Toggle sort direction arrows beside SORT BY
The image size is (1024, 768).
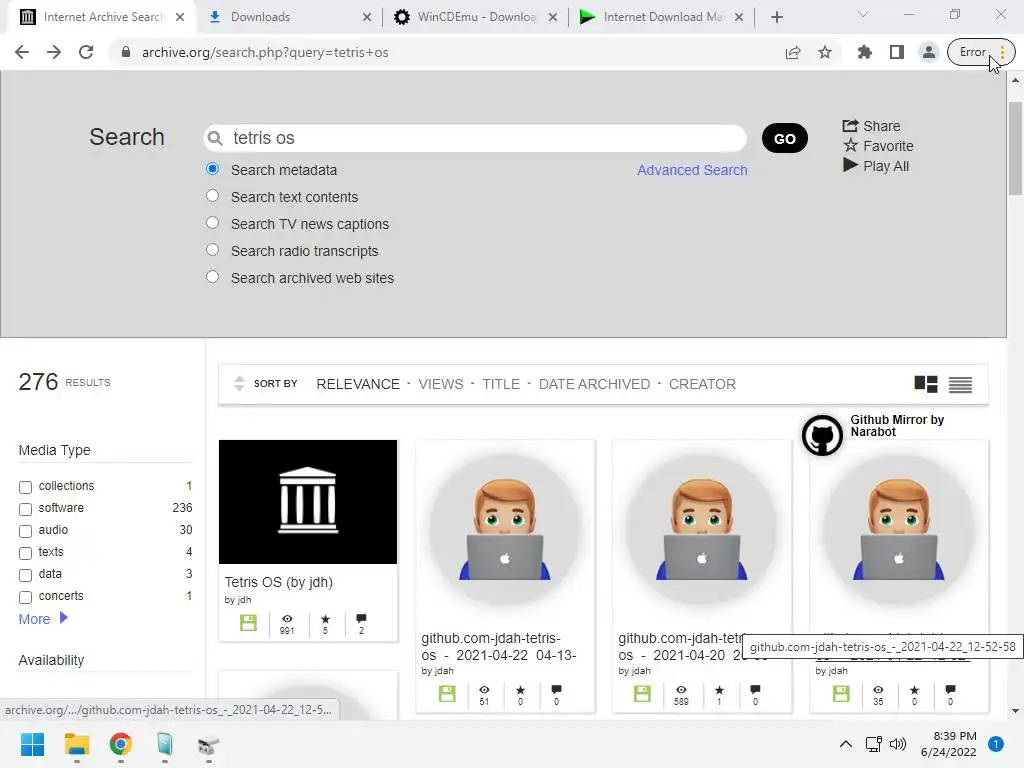click(239, 383)
